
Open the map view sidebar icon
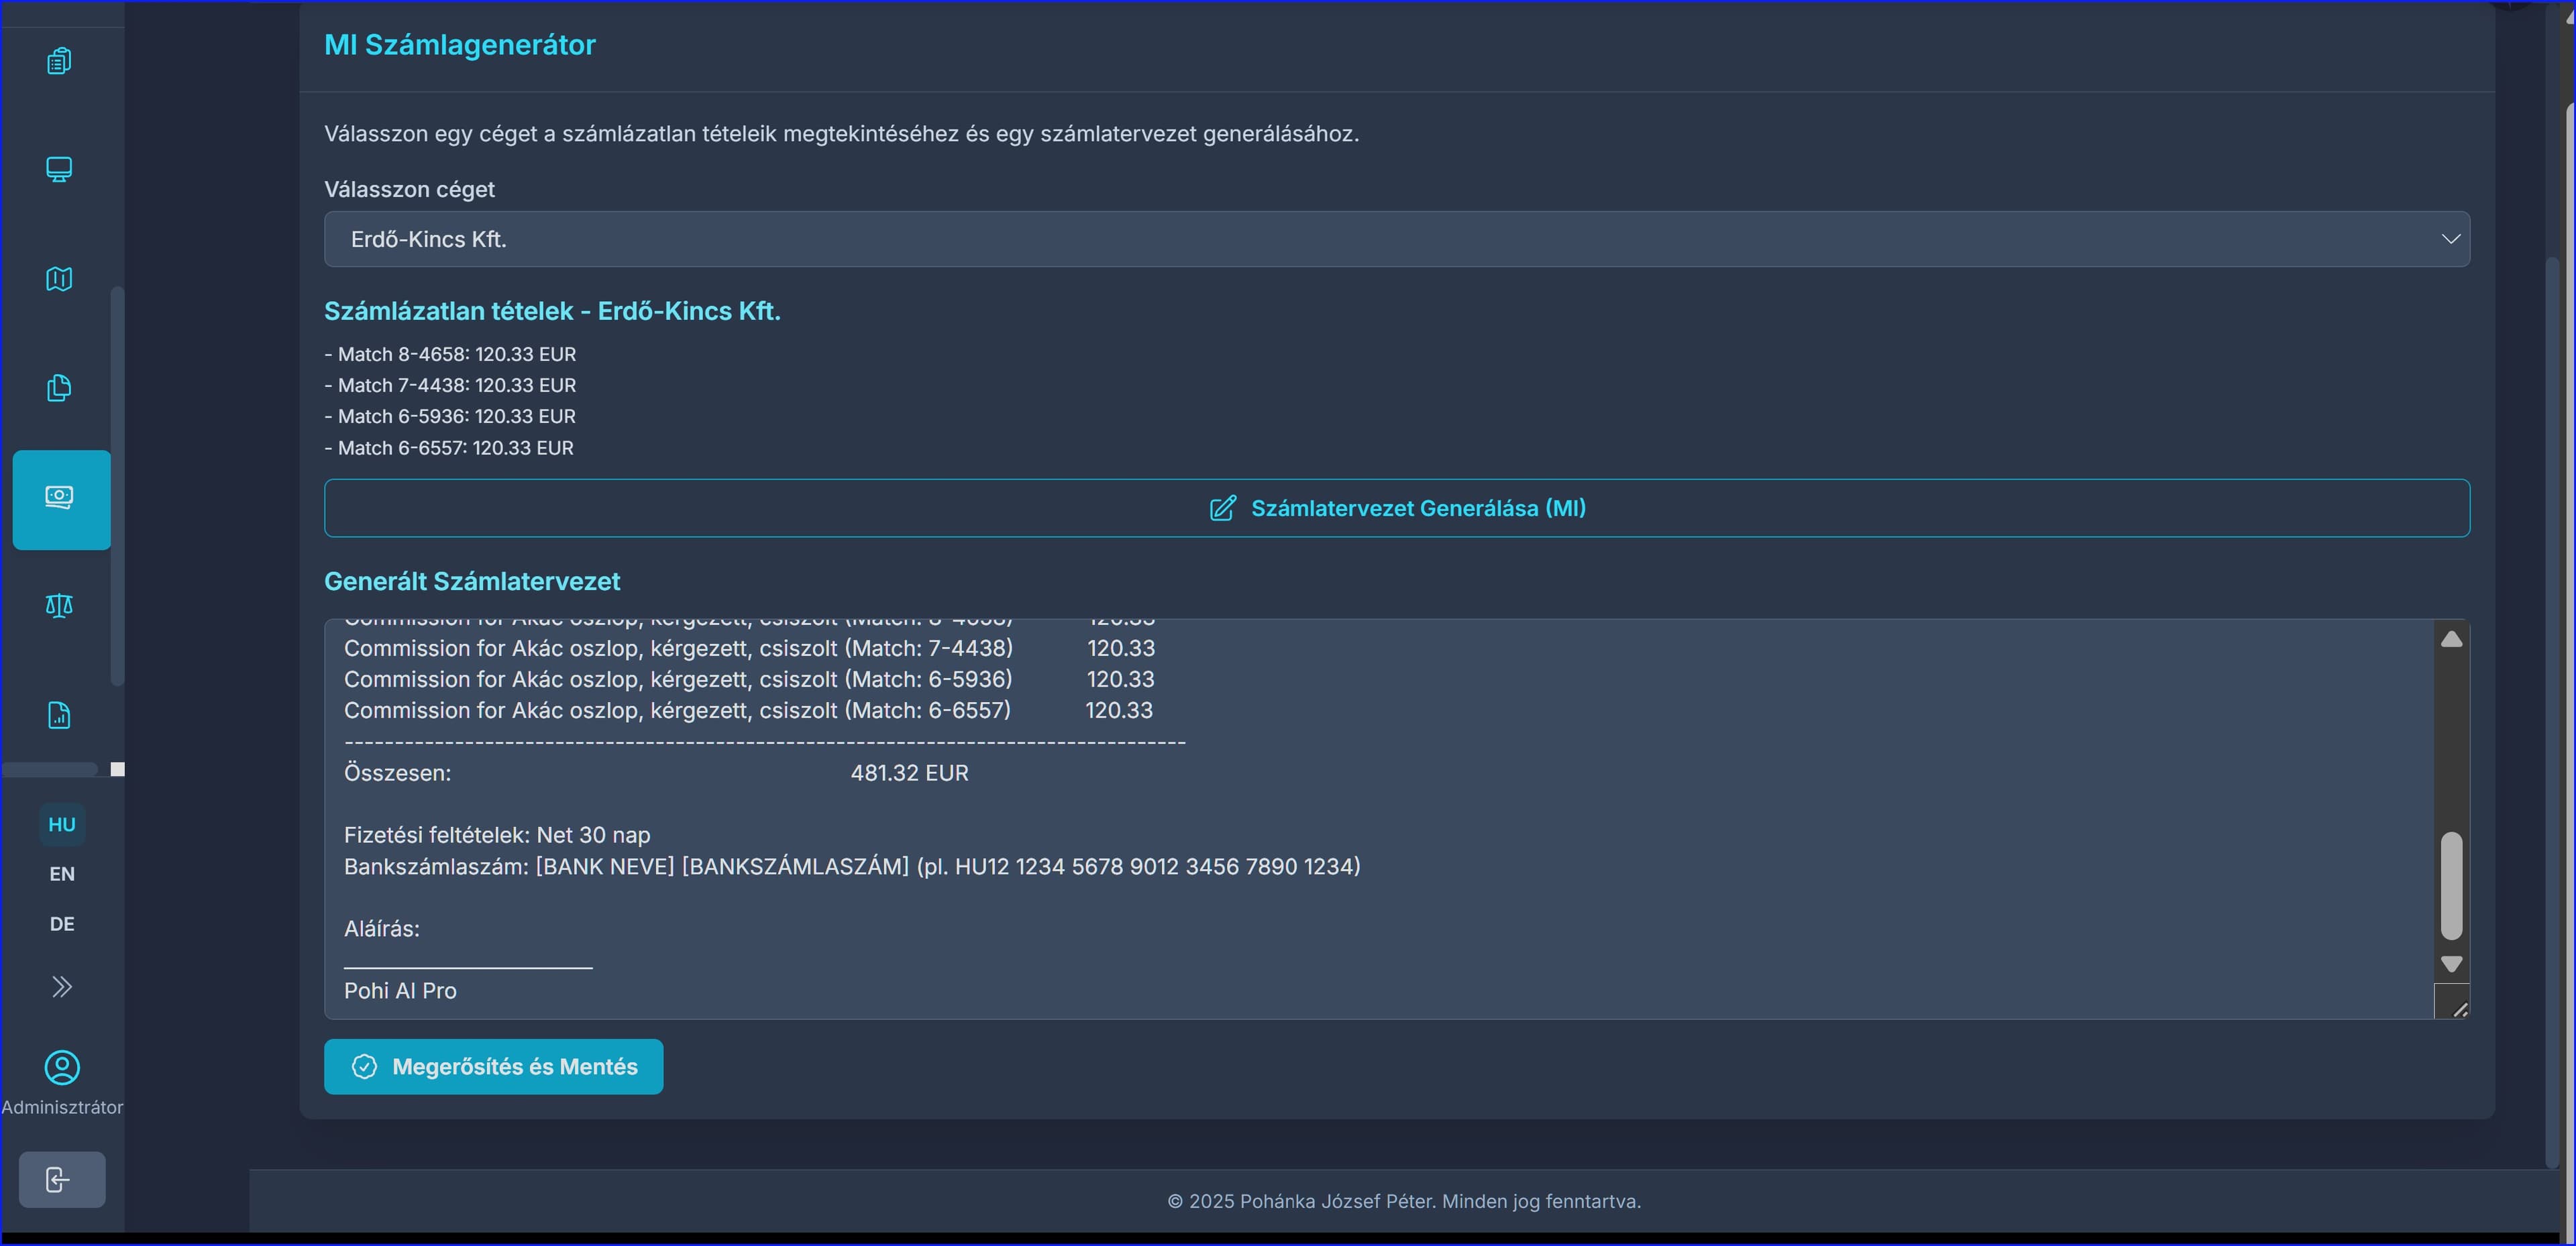click(x=59, y=279)
